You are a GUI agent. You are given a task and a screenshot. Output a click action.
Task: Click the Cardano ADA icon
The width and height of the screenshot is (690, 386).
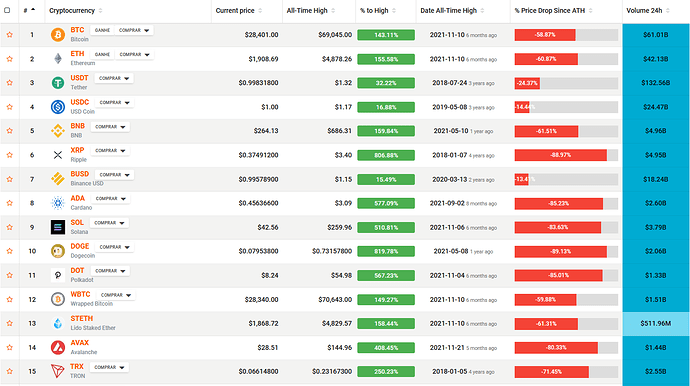tap(58, 203)
